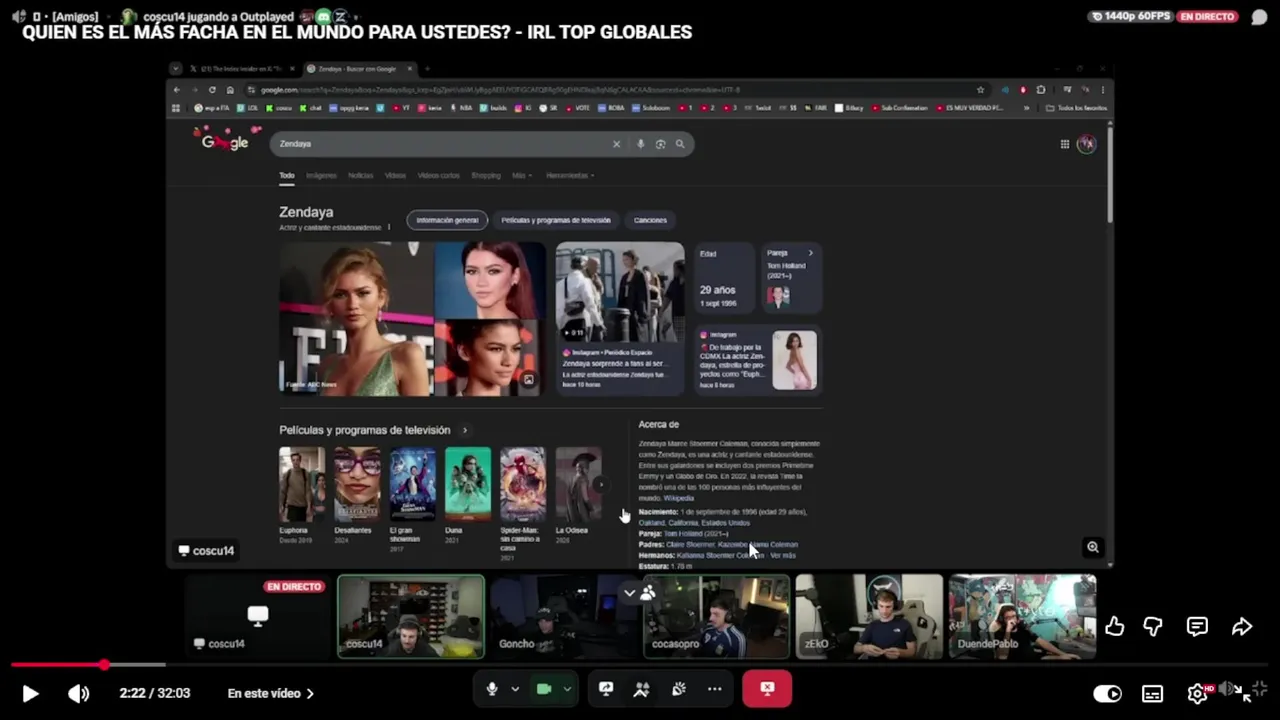1280x720 pixels.
Task: Open Discord call more options dots
Action: click(714, 688)
